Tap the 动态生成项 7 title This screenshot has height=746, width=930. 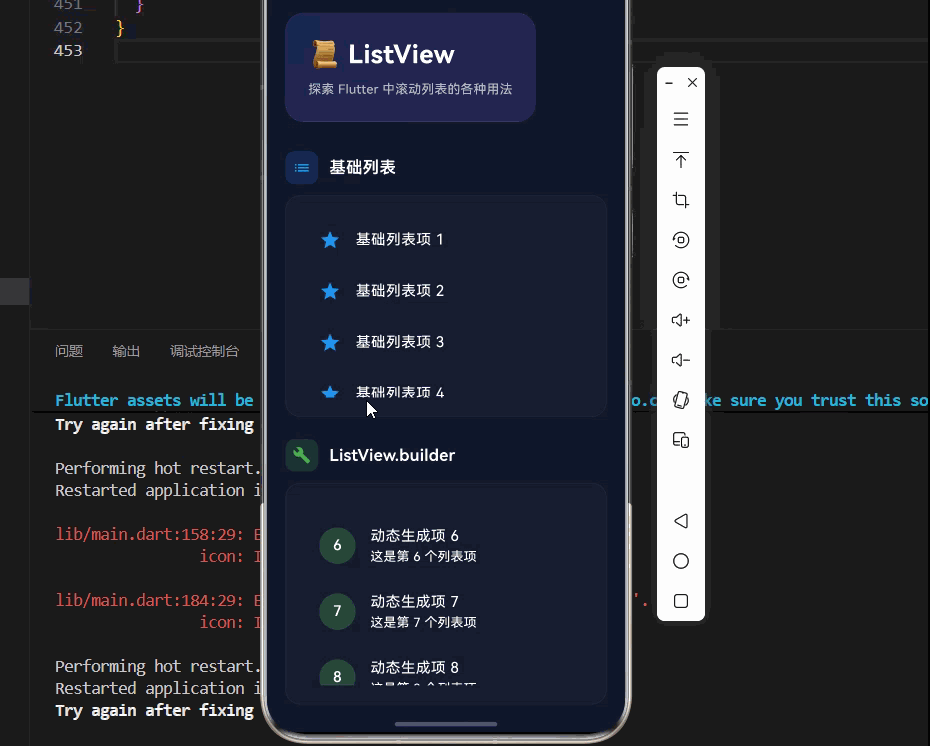[x=415, y=601]
